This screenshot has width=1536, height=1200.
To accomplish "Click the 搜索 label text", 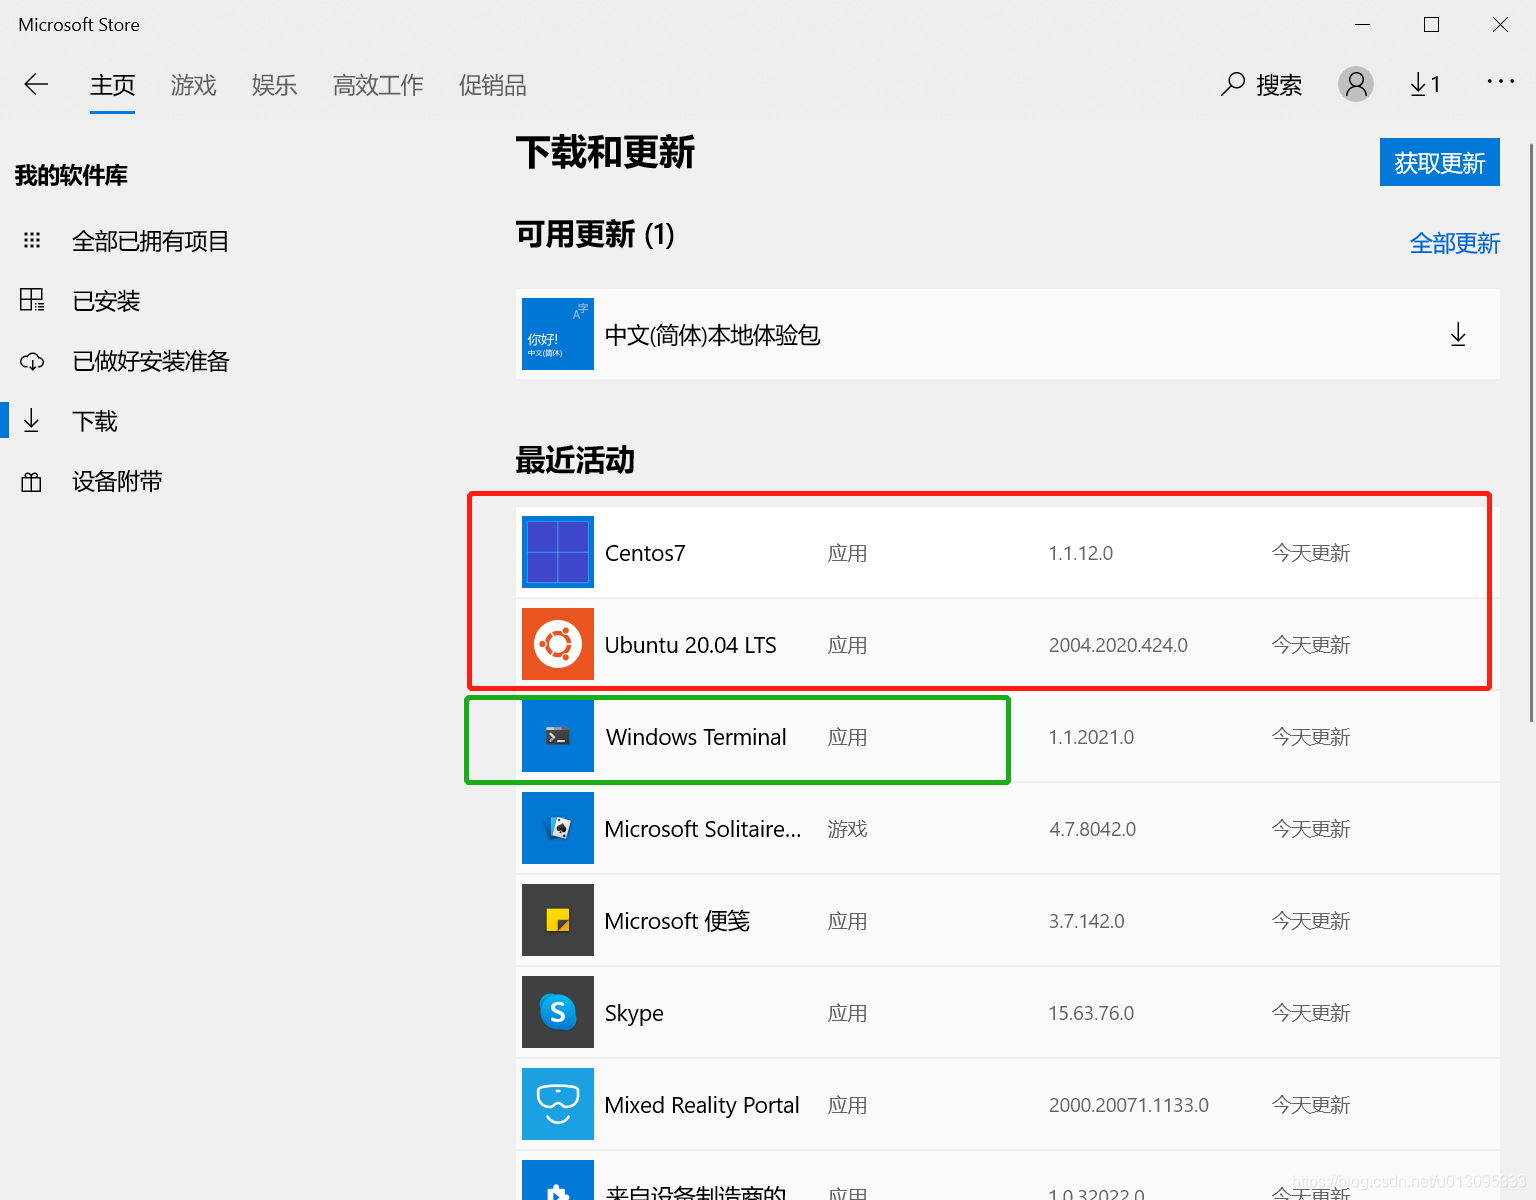I will click(1279, 85).
